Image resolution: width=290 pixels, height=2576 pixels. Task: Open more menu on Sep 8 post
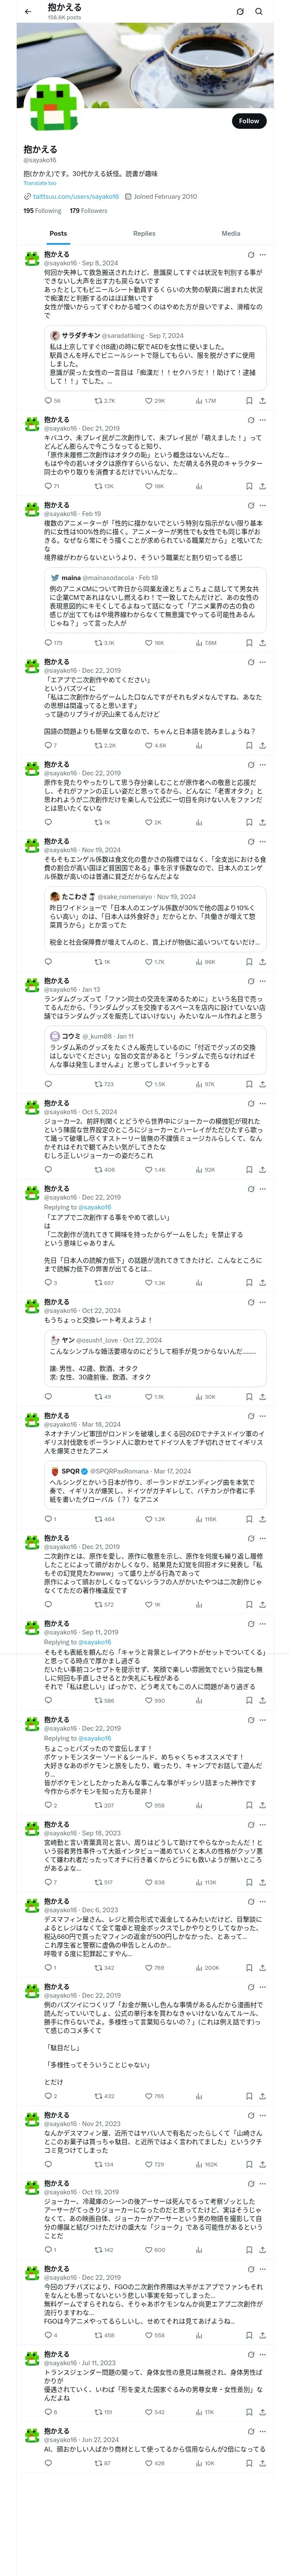click(263, 255)
